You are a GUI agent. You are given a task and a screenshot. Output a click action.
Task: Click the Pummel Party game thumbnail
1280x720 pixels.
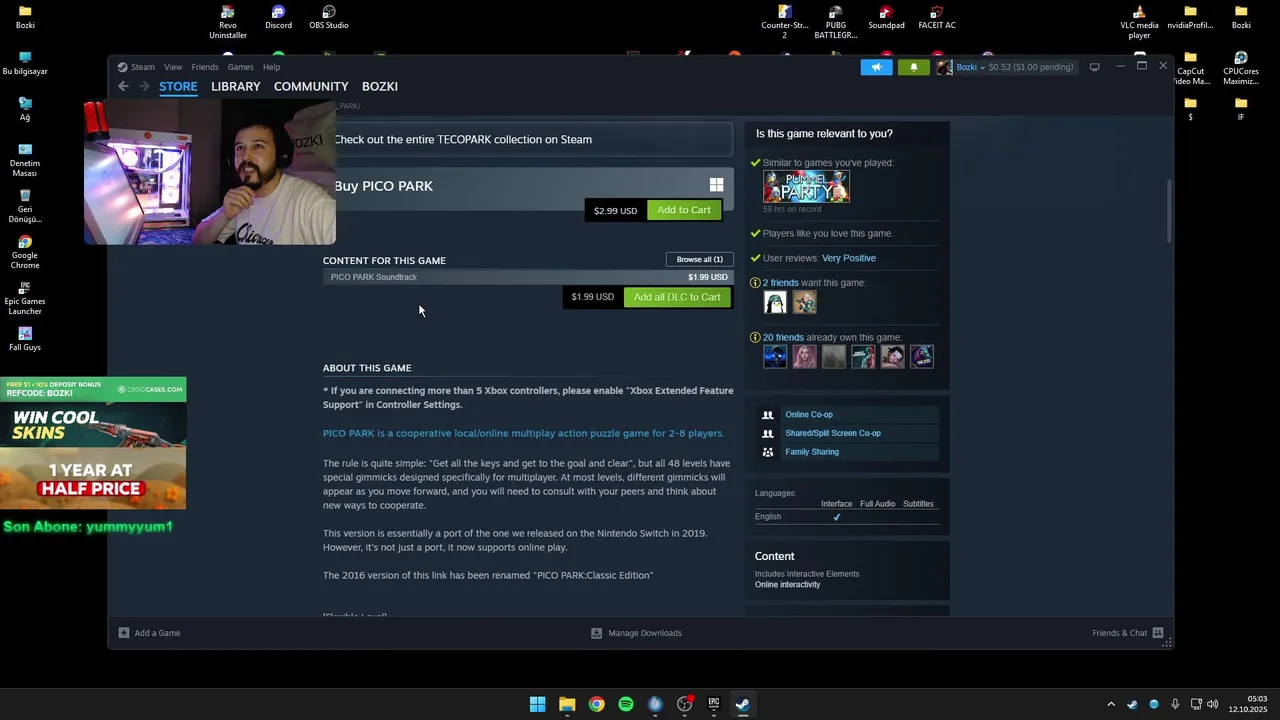806,187
